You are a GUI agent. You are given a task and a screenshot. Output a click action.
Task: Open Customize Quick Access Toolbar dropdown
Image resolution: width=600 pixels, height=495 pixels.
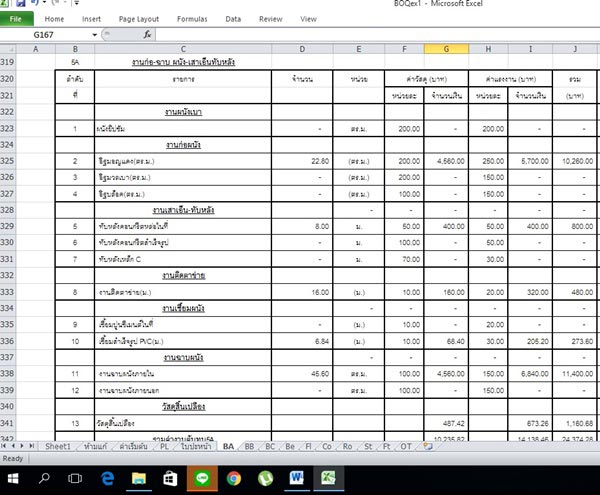77,3
